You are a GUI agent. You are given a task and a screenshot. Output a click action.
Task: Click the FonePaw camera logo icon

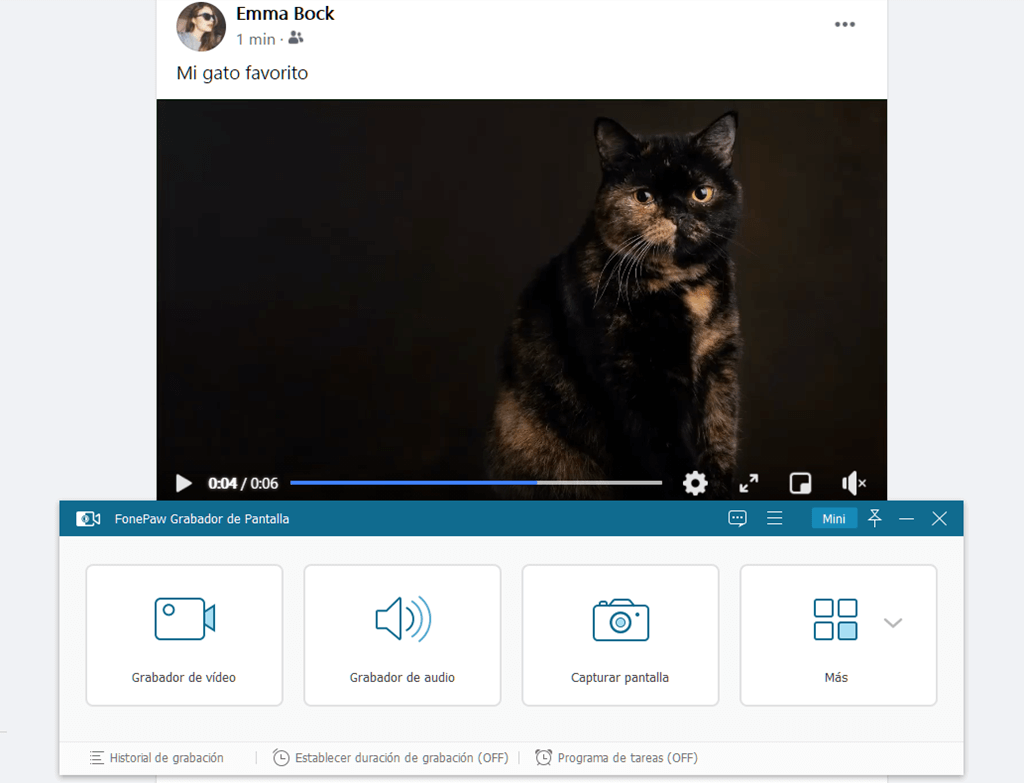(88, 519)
